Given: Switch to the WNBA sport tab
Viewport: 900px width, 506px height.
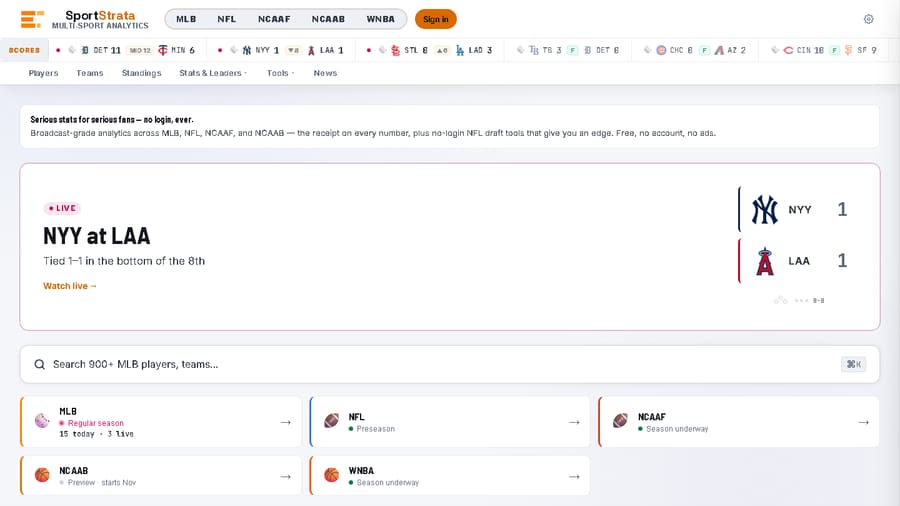Looking at the screenshot, I should [381, 19].
